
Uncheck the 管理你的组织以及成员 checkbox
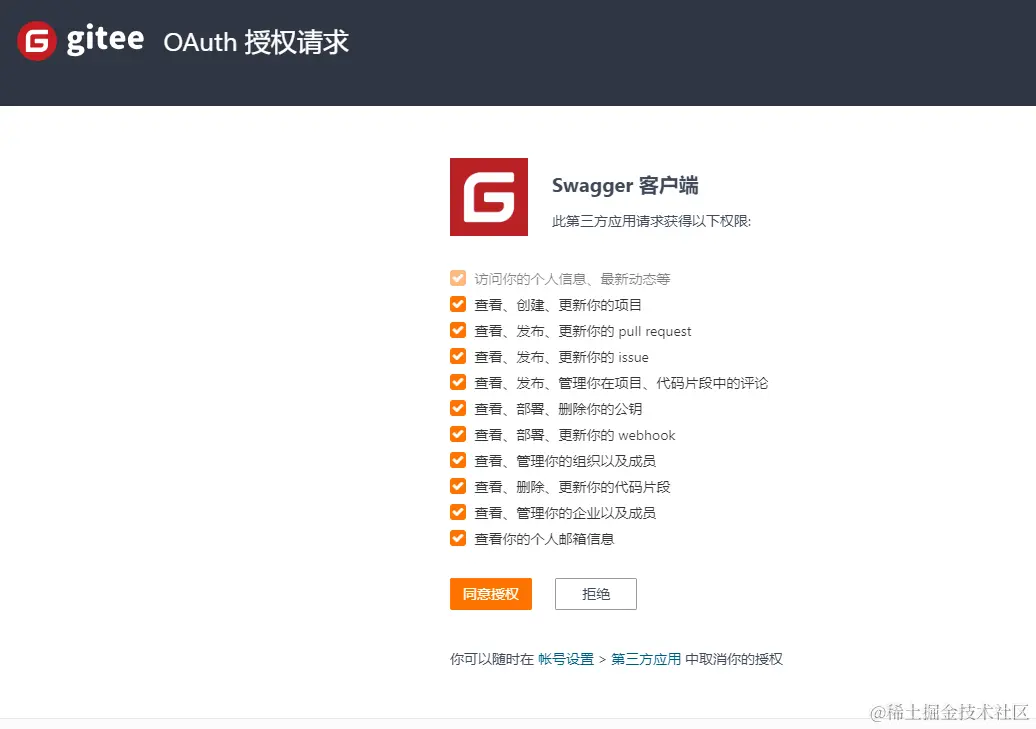tap(458, 460)
